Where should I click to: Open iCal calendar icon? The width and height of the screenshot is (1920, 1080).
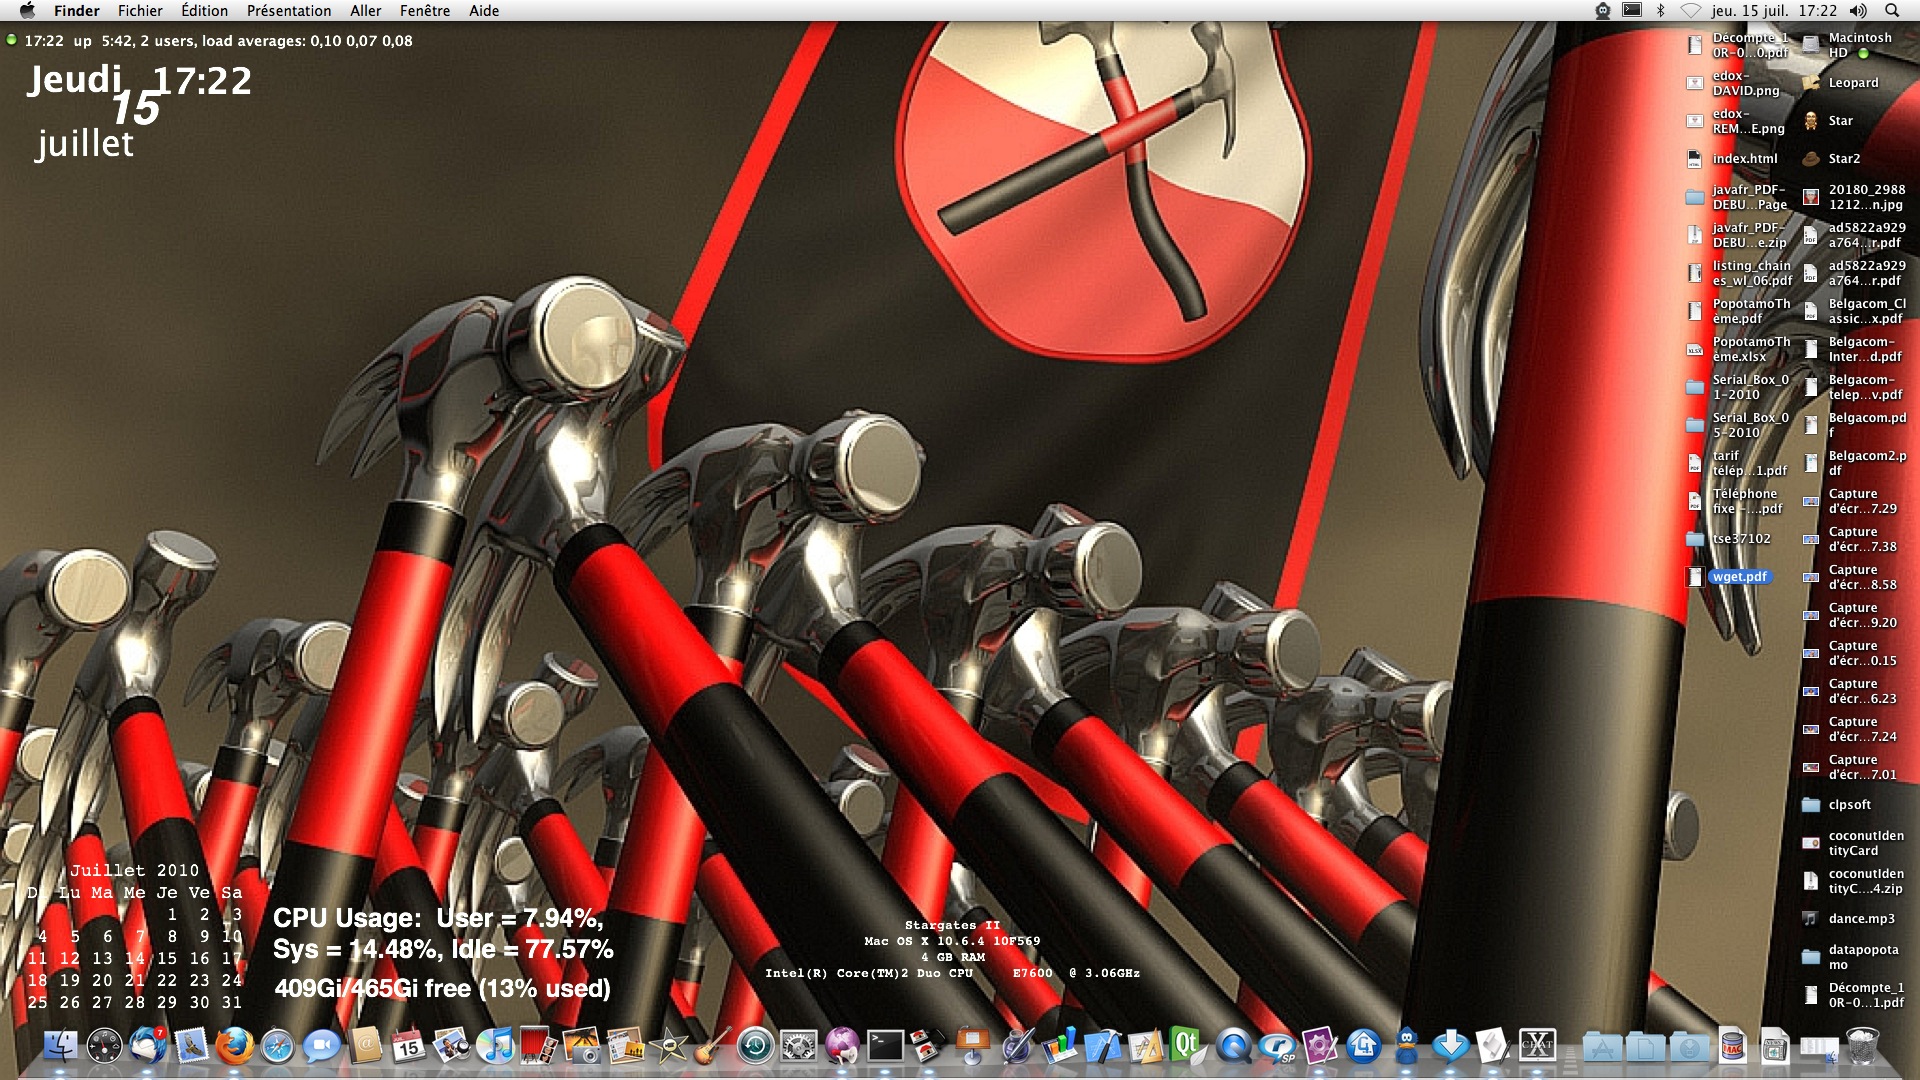tap(408, 1046)
